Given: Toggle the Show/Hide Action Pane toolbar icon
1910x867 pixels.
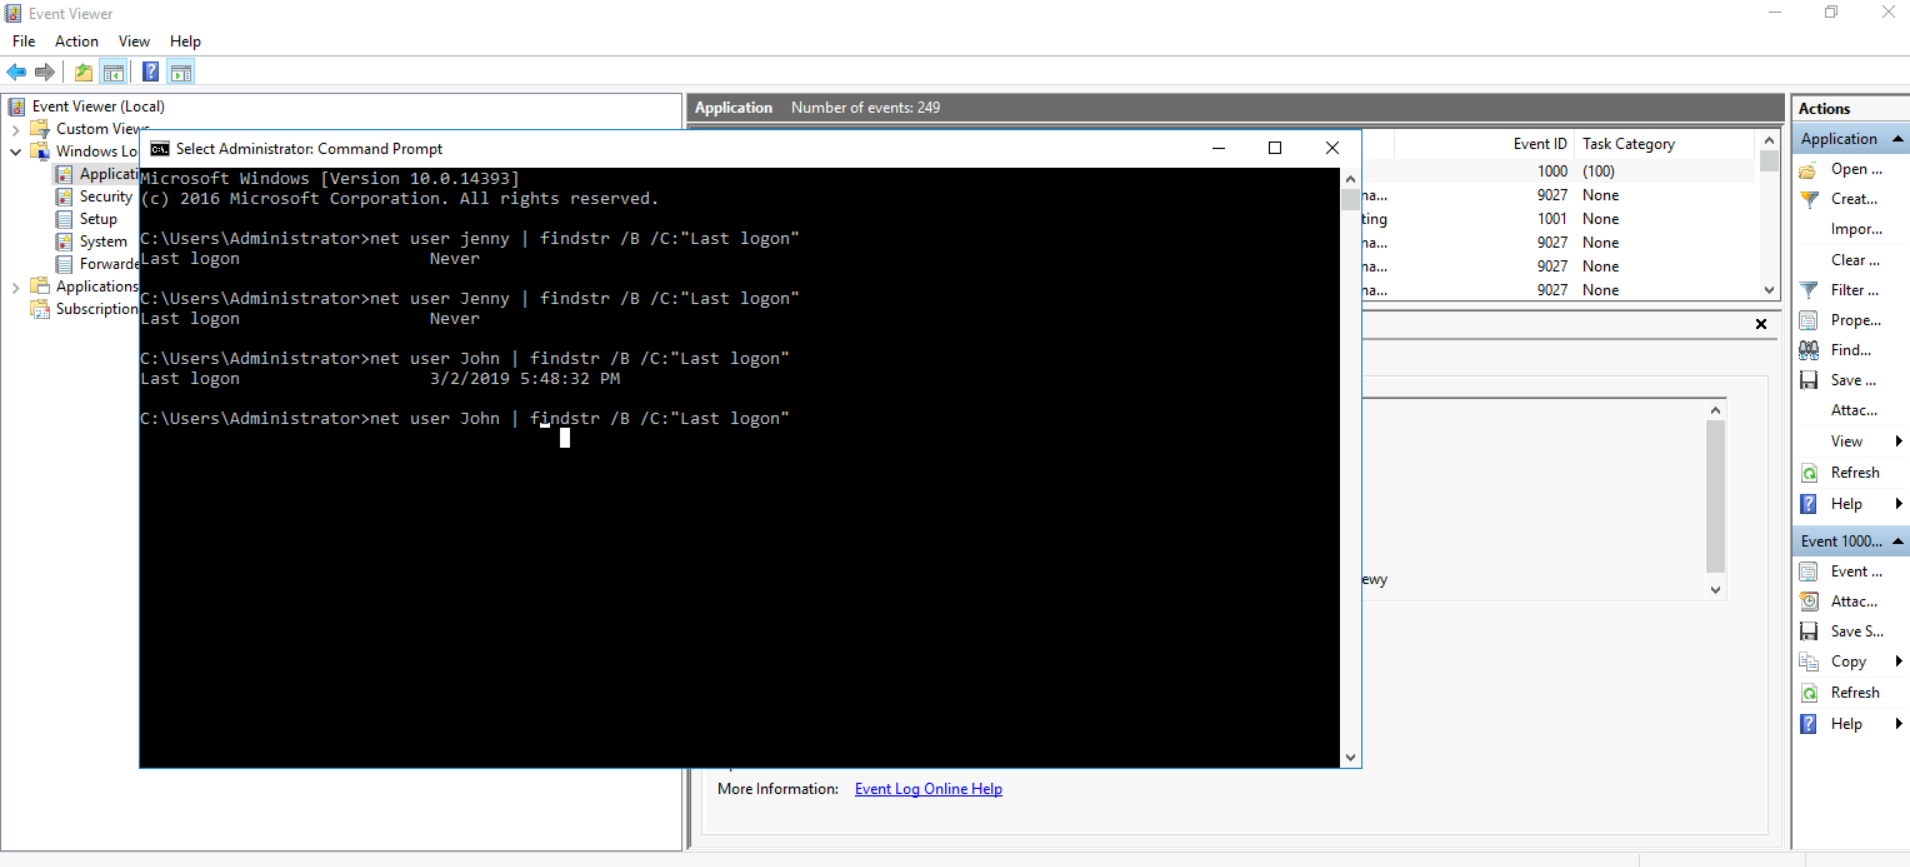Looking at the screenshot, I should (x=181, y=72).
